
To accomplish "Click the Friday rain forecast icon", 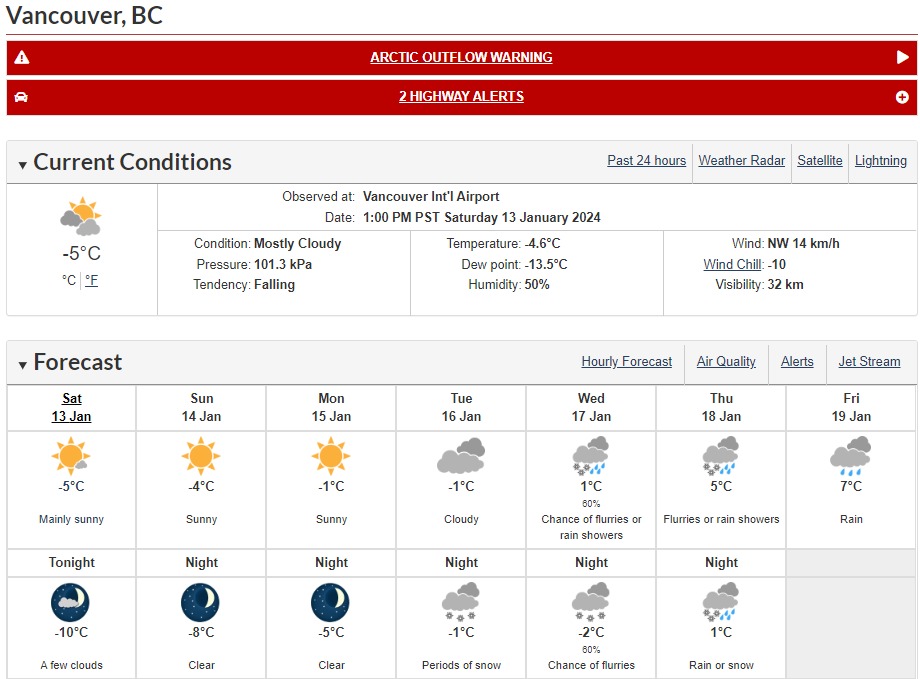I will (x=851, y=455).
